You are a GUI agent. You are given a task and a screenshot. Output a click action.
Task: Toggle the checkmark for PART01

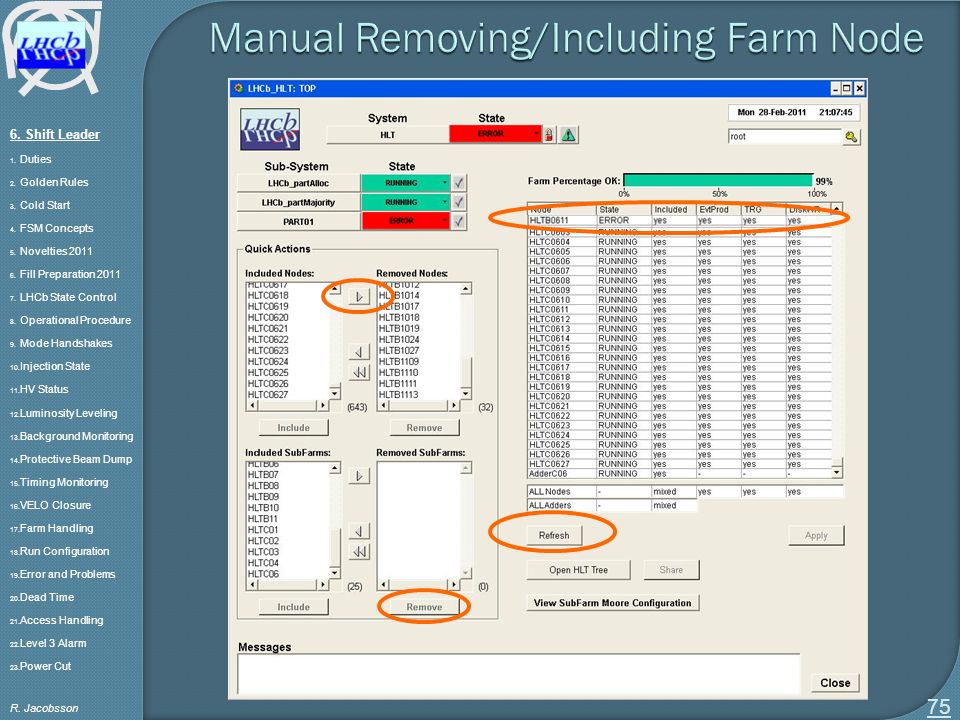[459, 221]
